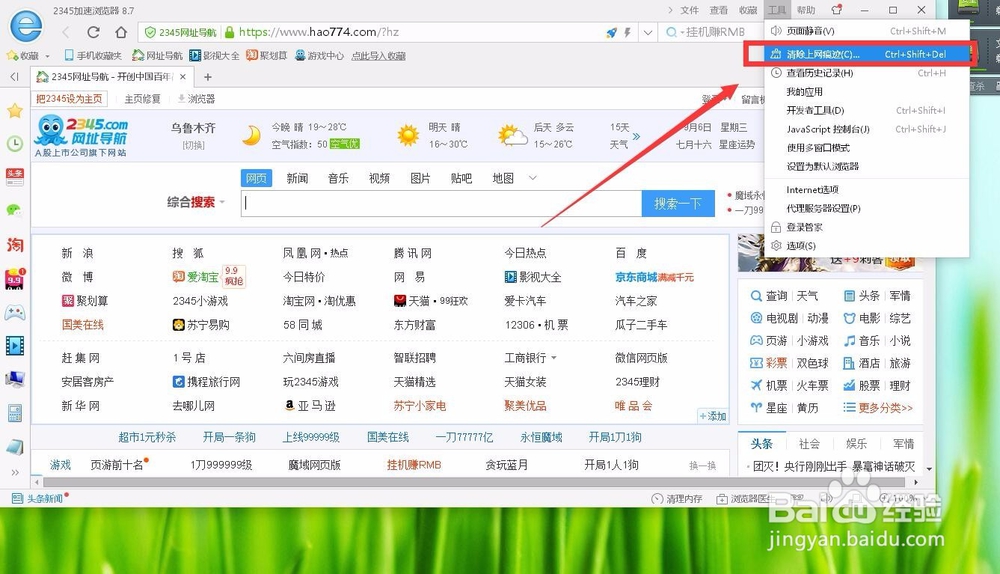Open the 头条新闻 status bar item

pos(40,498)
